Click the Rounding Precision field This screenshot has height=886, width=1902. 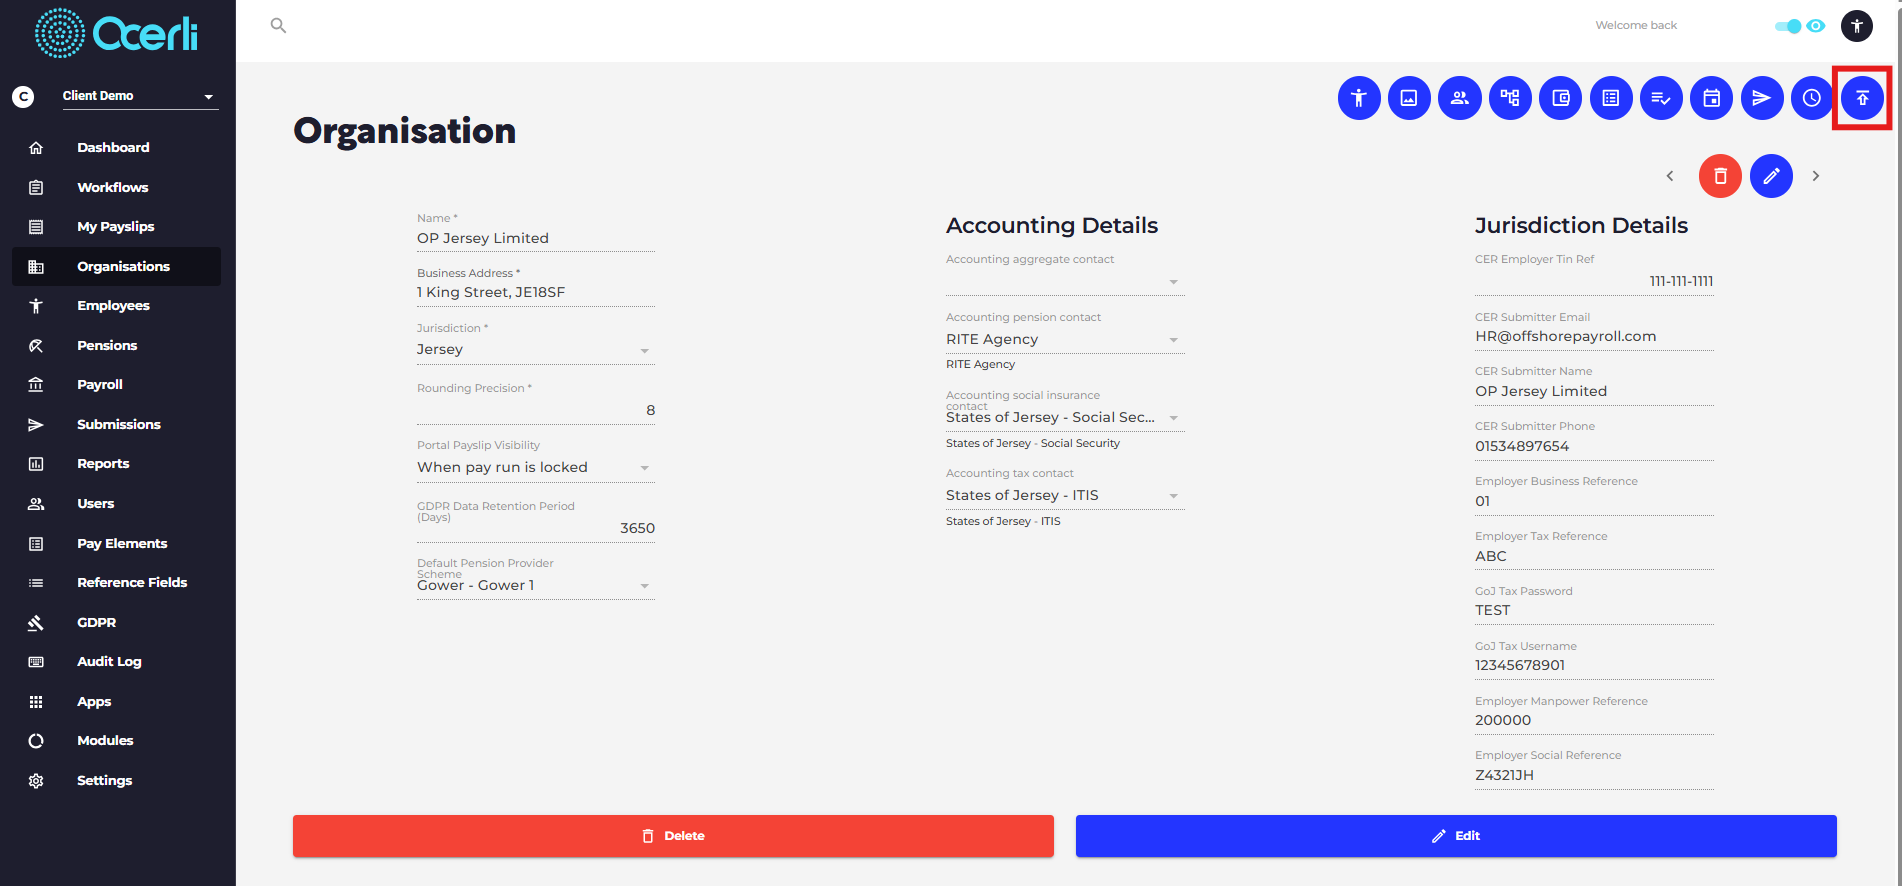point(535,410)
